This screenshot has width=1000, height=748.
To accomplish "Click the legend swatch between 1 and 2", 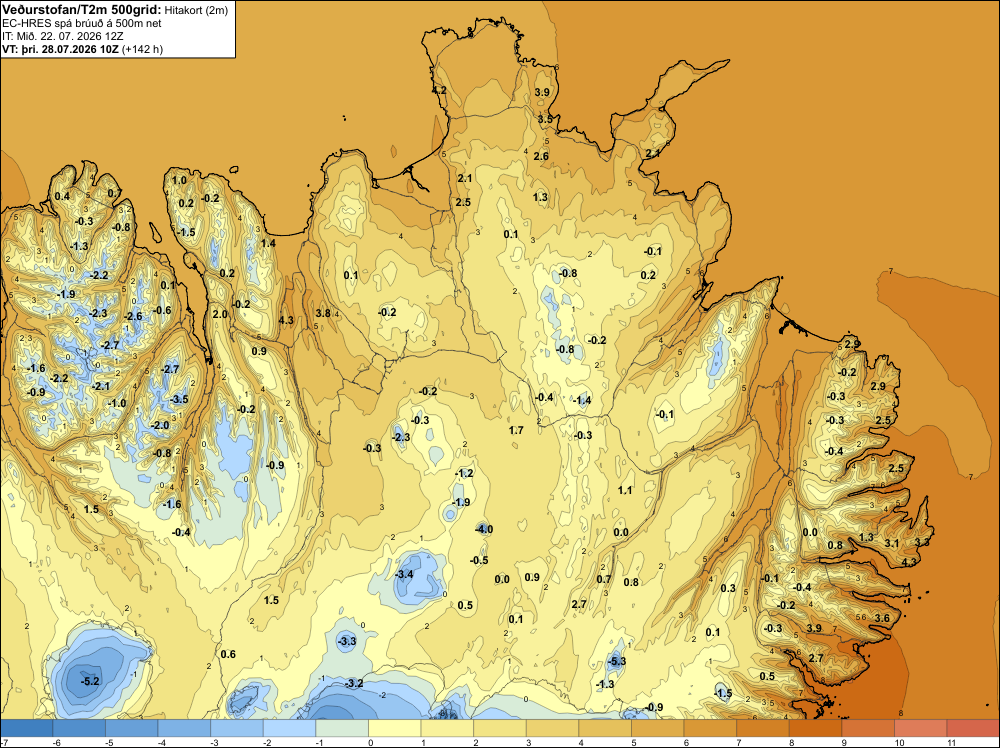I will pos(447,728).
